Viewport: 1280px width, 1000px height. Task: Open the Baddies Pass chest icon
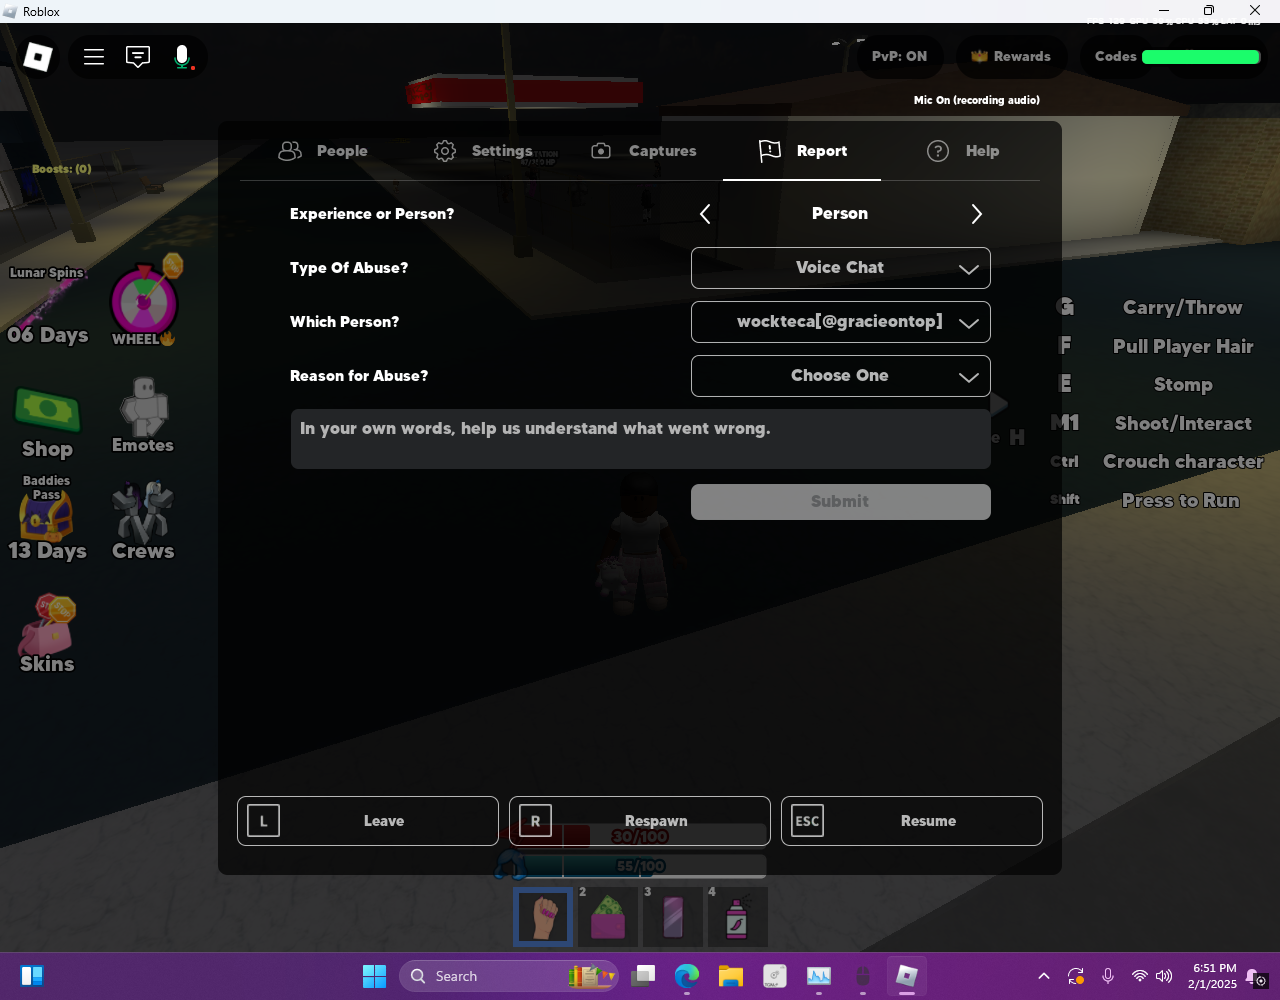pyautogui.click(x=47, y=518)
